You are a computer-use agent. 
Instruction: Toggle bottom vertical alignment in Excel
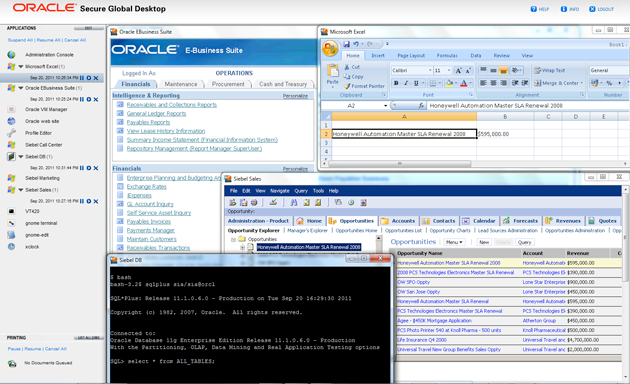503,71
